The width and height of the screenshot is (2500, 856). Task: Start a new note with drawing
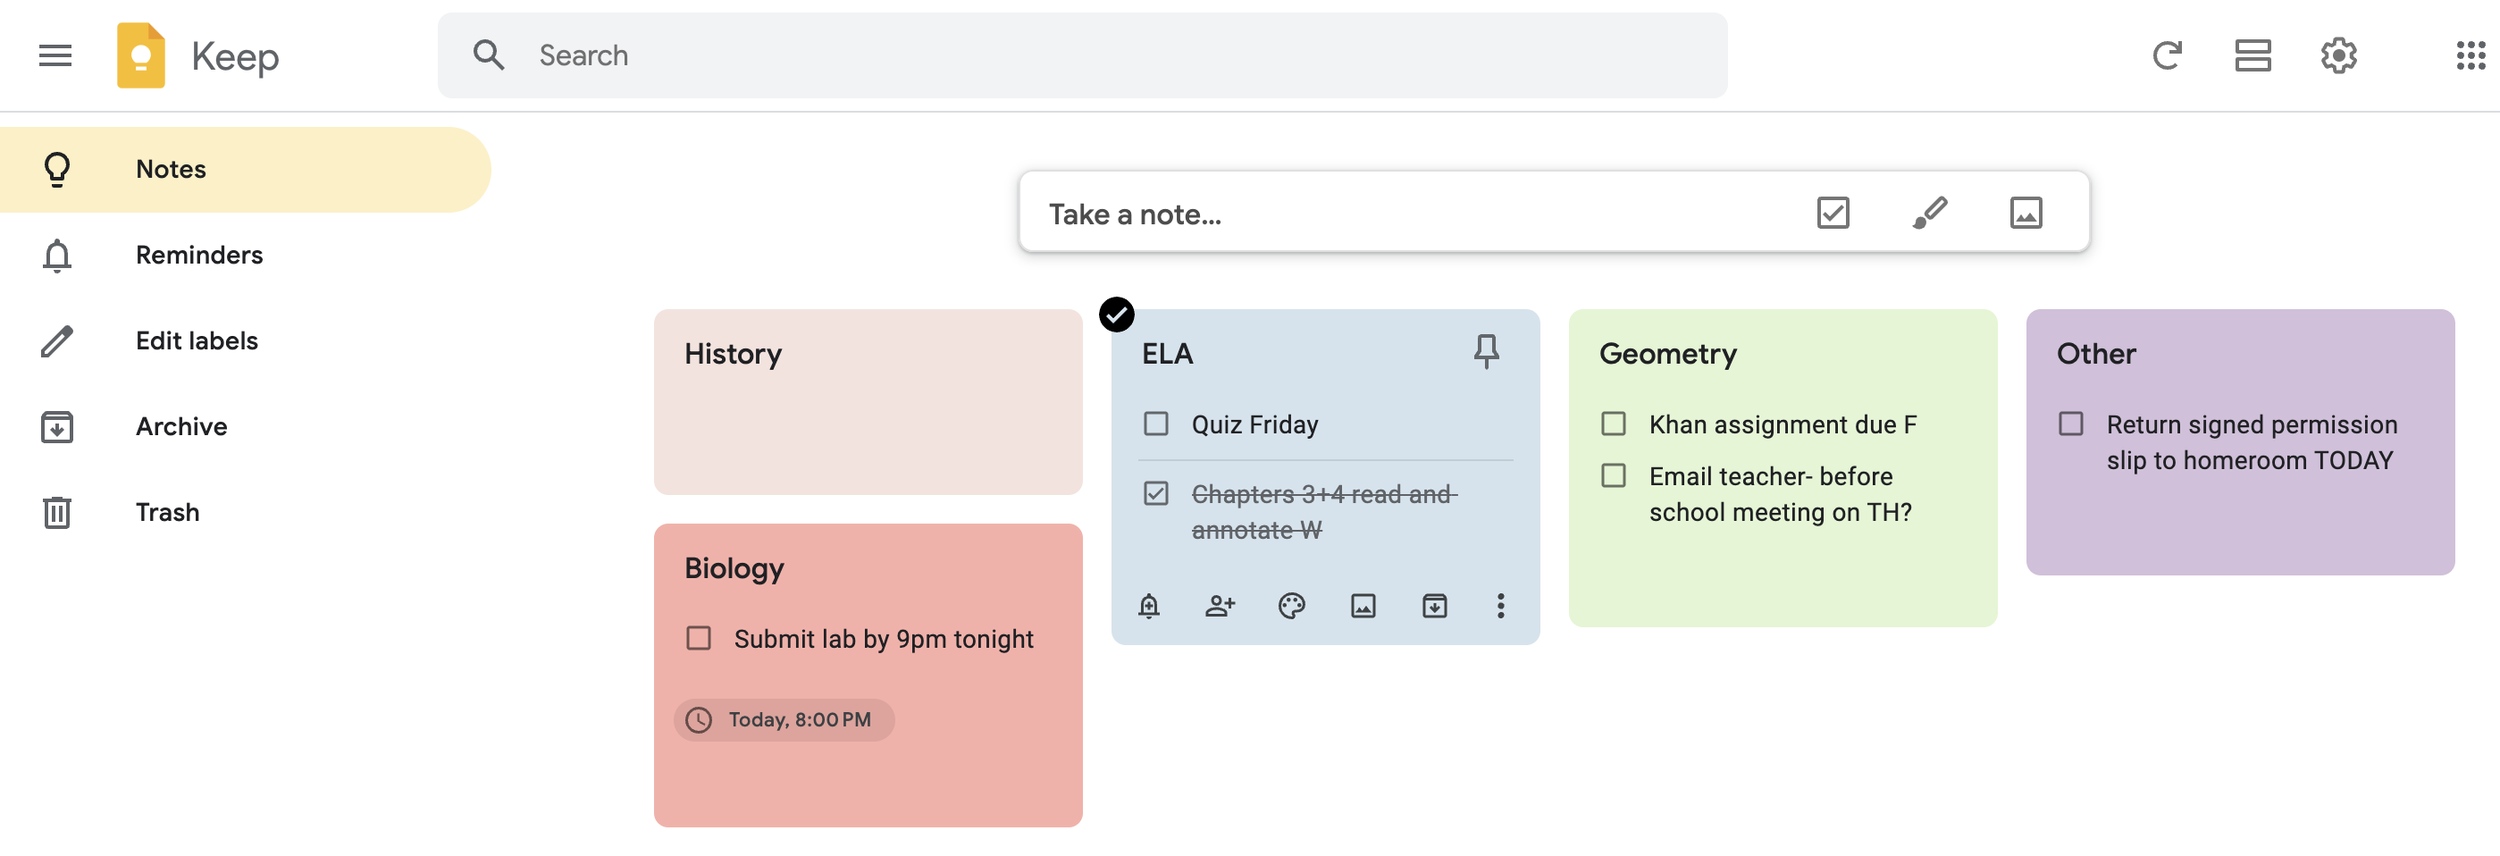[x=1929, y=213]
